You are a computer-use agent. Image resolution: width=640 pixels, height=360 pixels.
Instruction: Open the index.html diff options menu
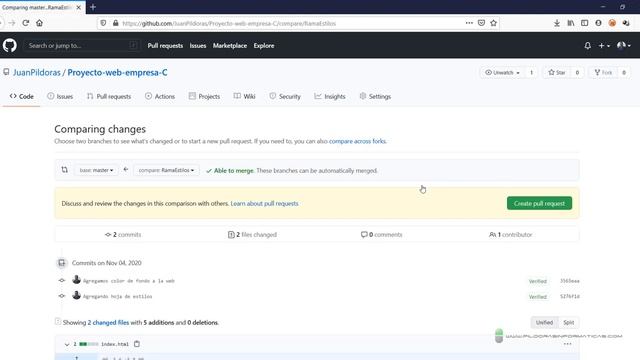click(x=567, y=344)
